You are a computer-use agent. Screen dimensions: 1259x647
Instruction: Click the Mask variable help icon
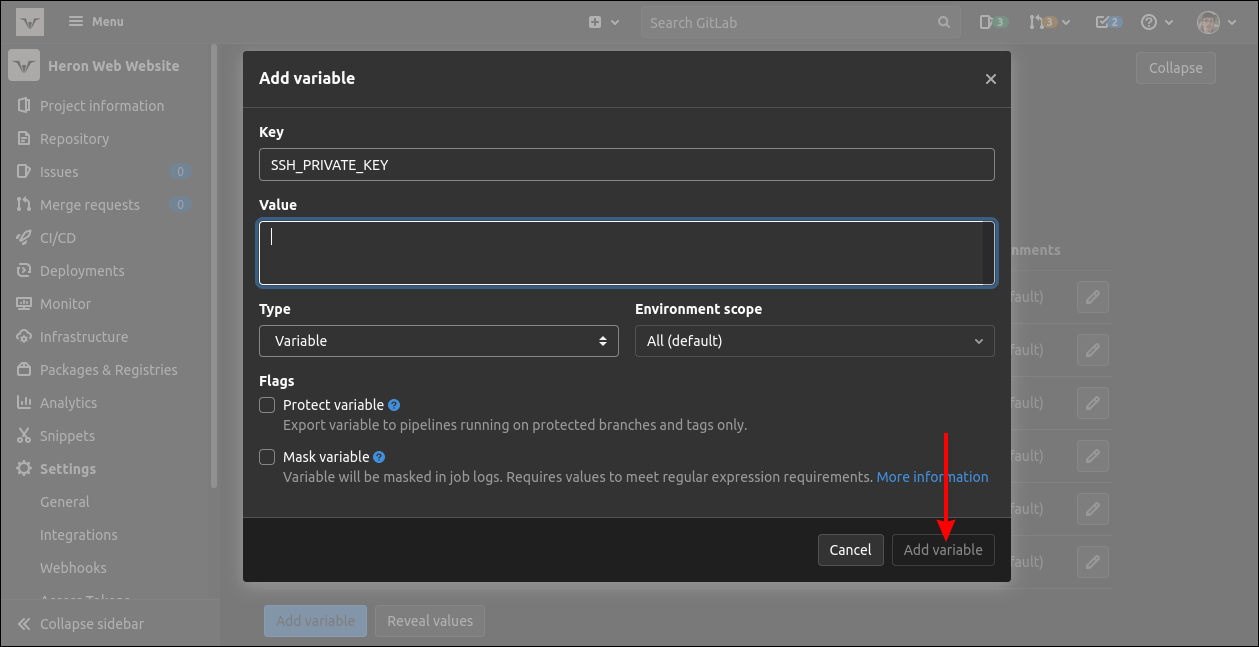(x=379, y=457)
